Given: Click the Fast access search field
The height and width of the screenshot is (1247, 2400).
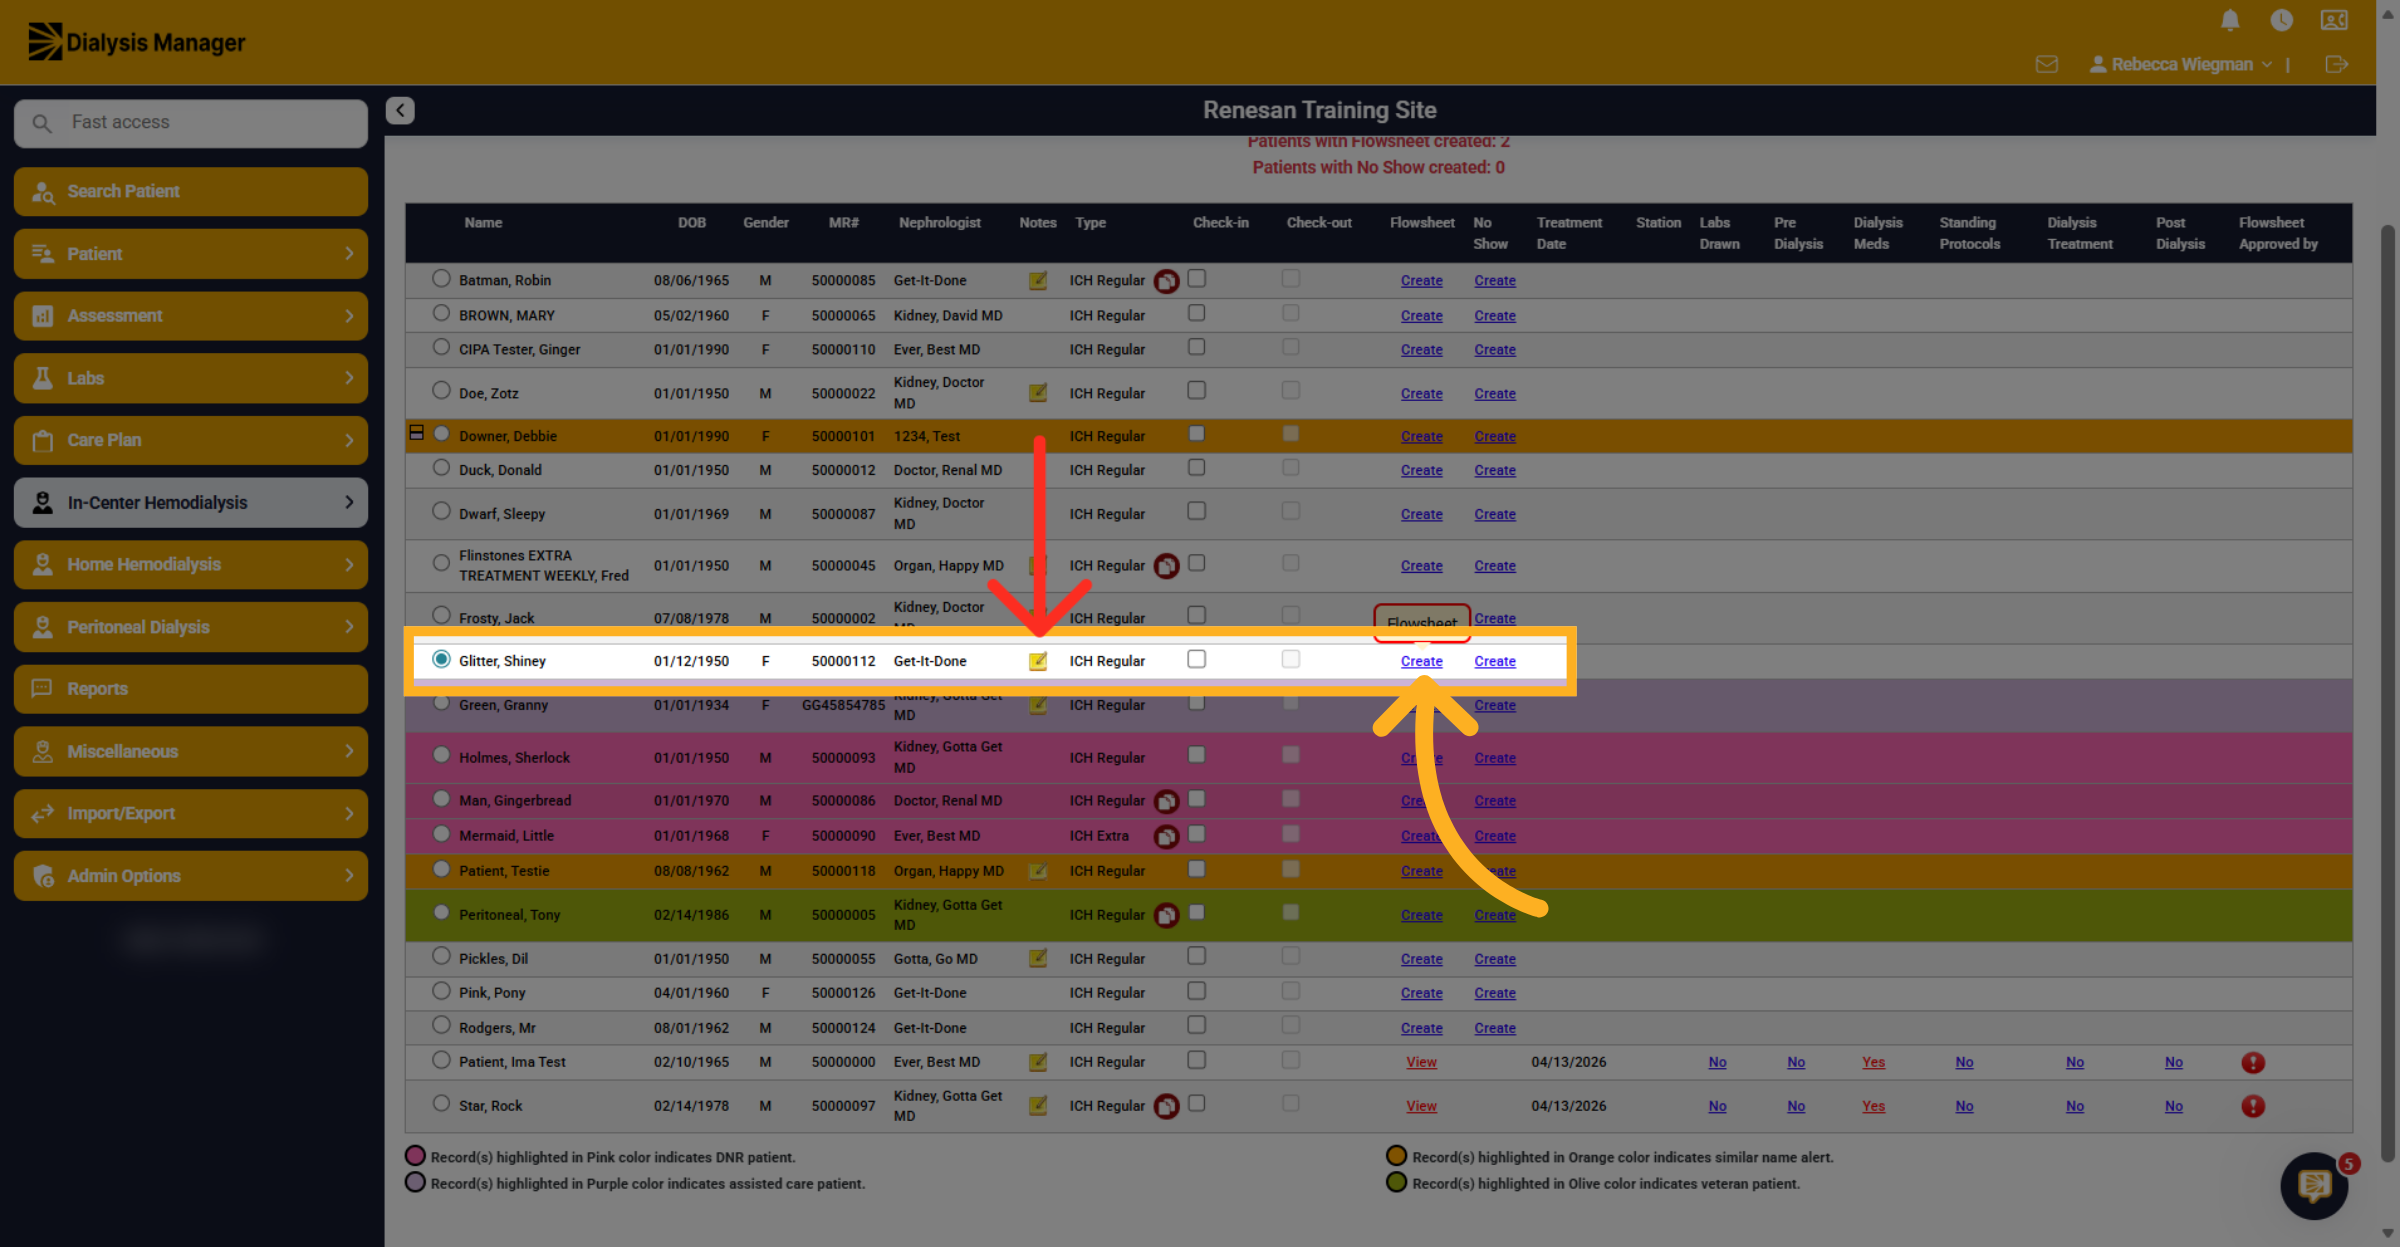Looking at the screenshot, I should (x=191, y=123).
